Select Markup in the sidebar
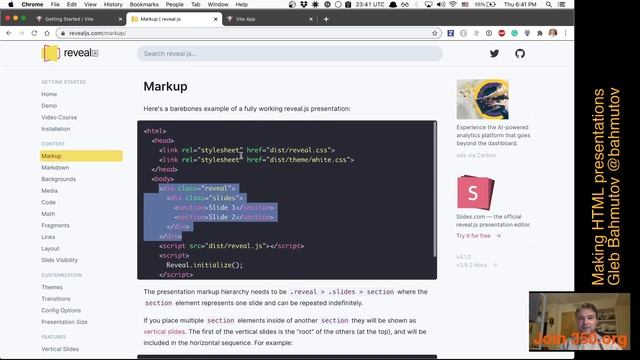 [x=81, y=156]
